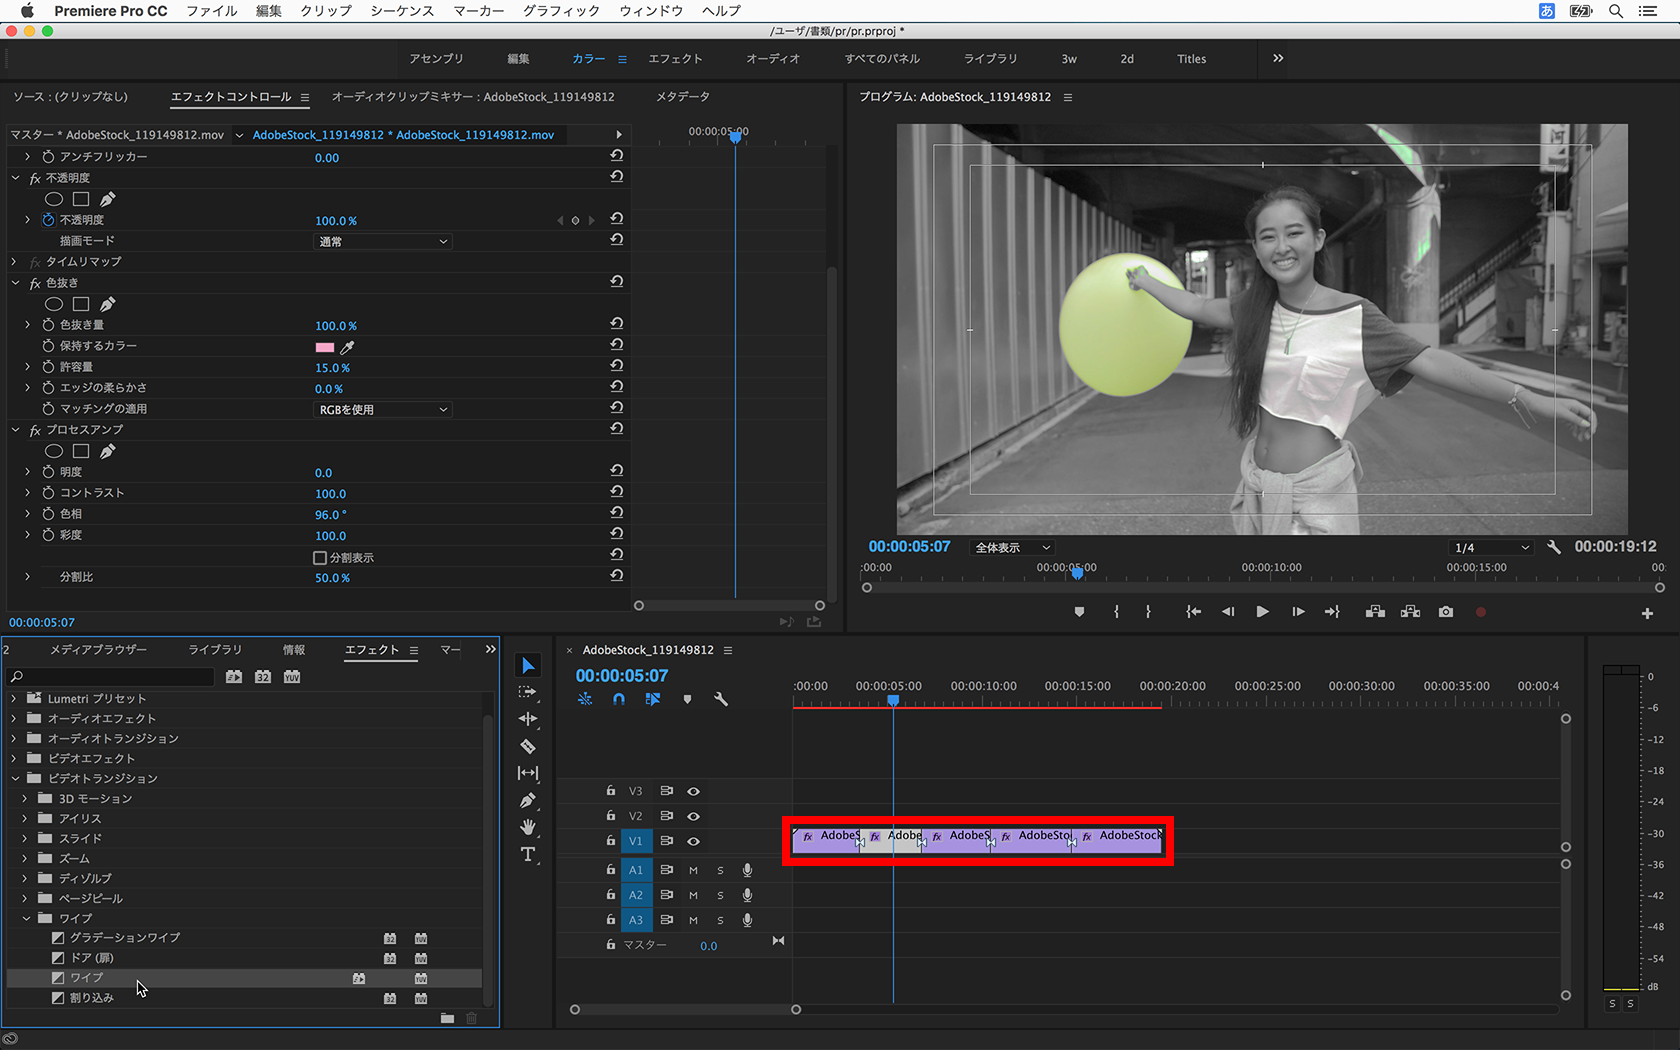Play the program monitor video
This screenshot has height=1050, width=1680.
[x=1262, y=612]
